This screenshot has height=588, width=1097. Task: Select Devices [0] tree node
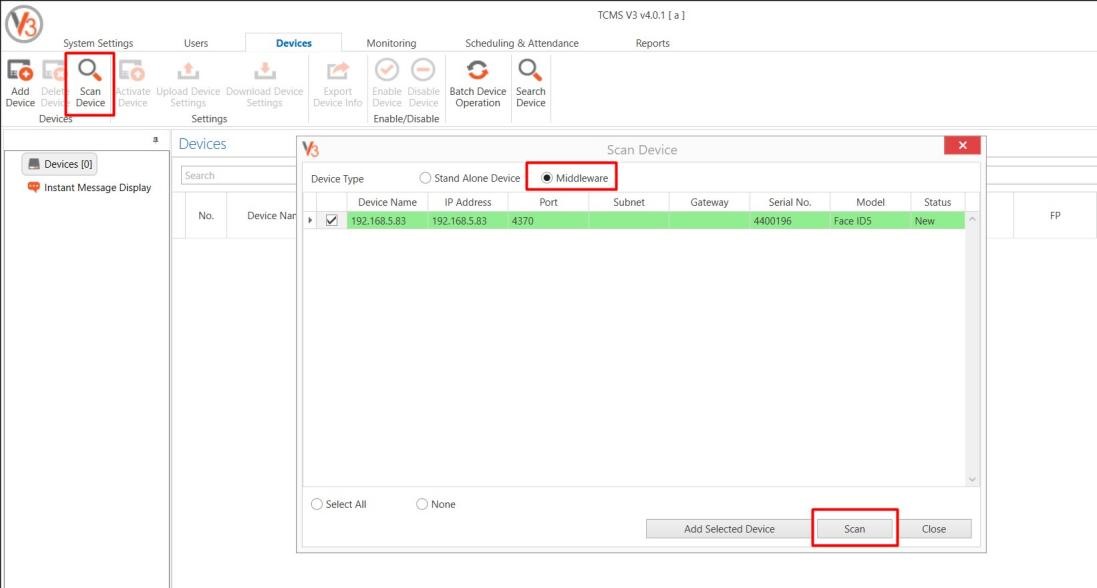(x=59, y=164)
